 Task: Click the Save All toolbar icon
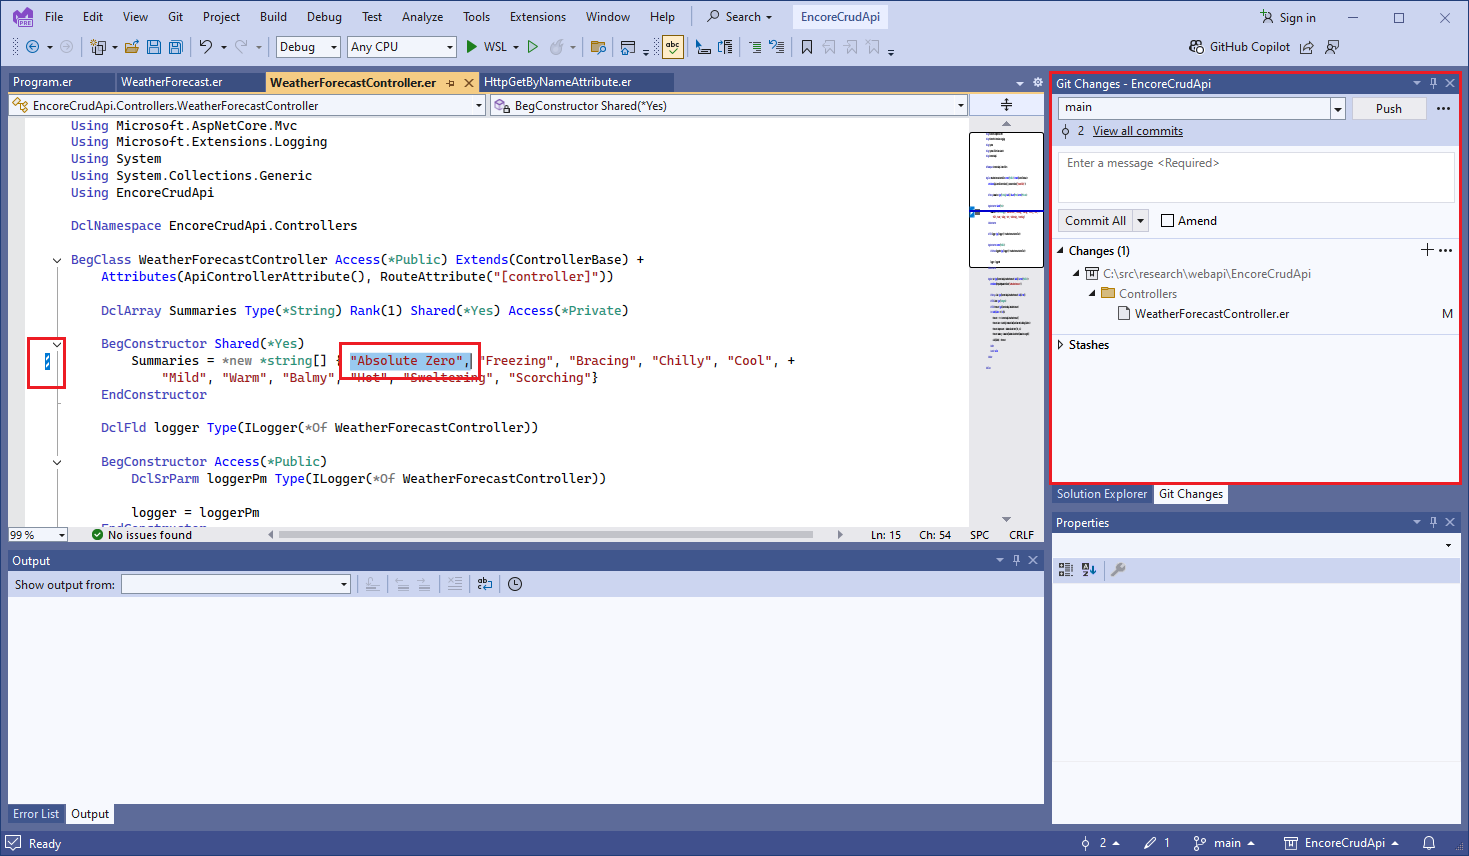(x=176, y=47)
